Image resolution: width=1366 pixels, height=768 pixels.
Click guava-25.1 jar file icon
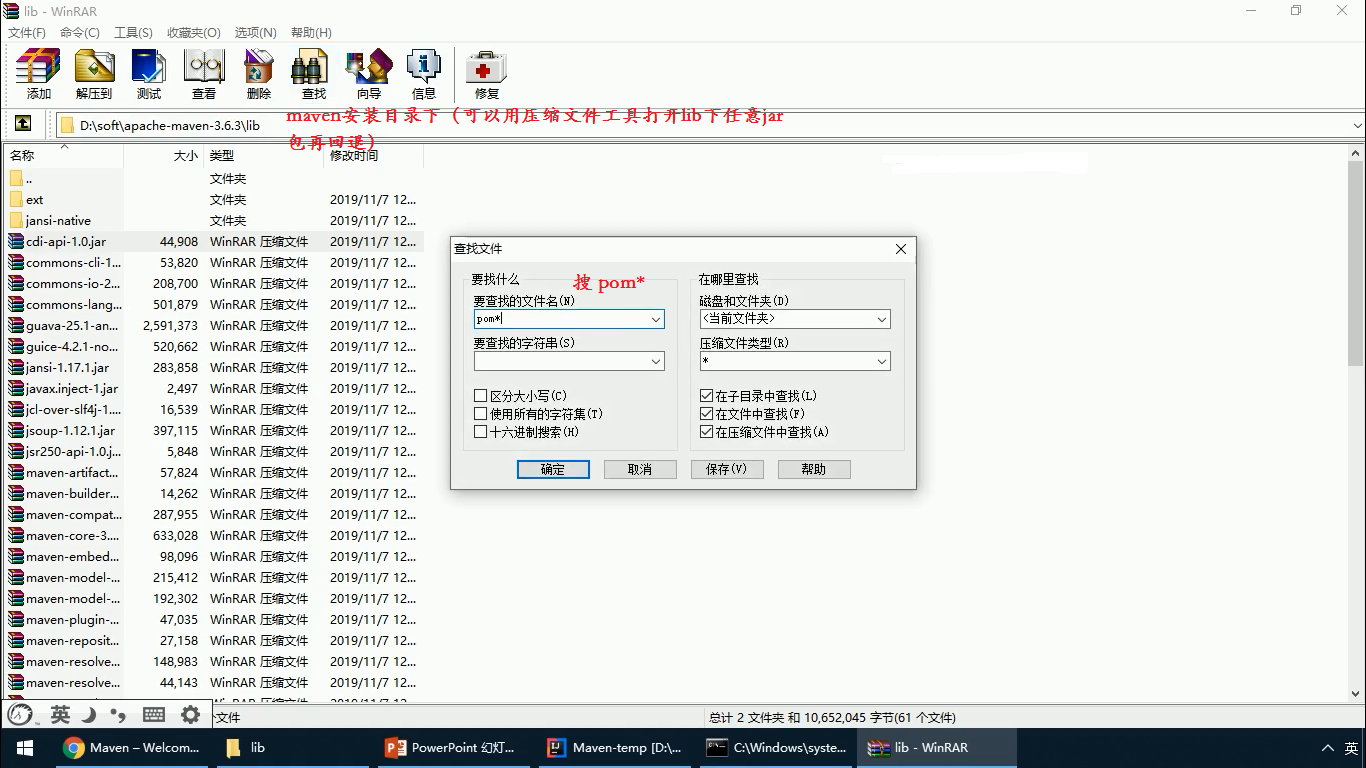tap(16, 325)
